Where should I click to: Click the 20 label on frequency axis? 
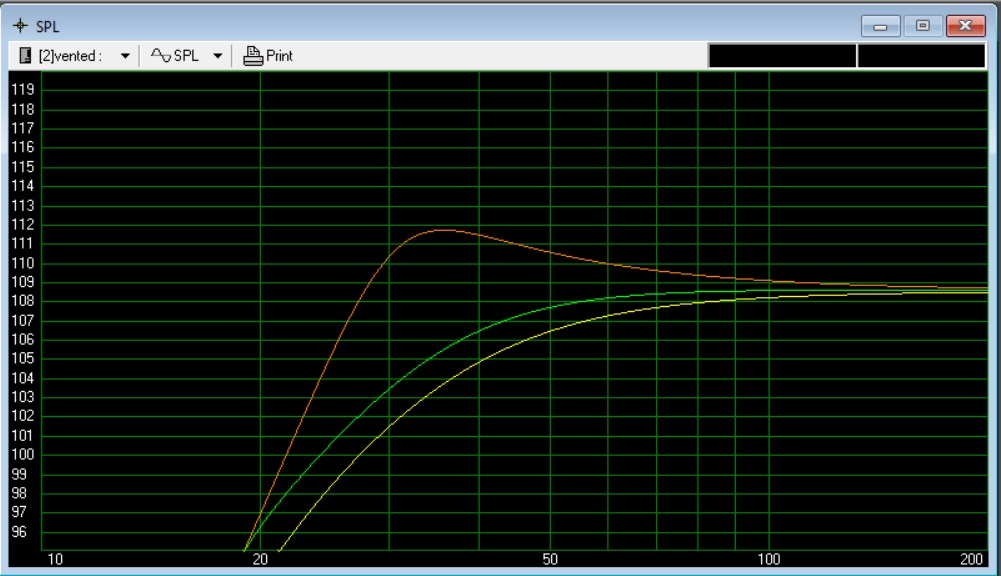(260, 559)
